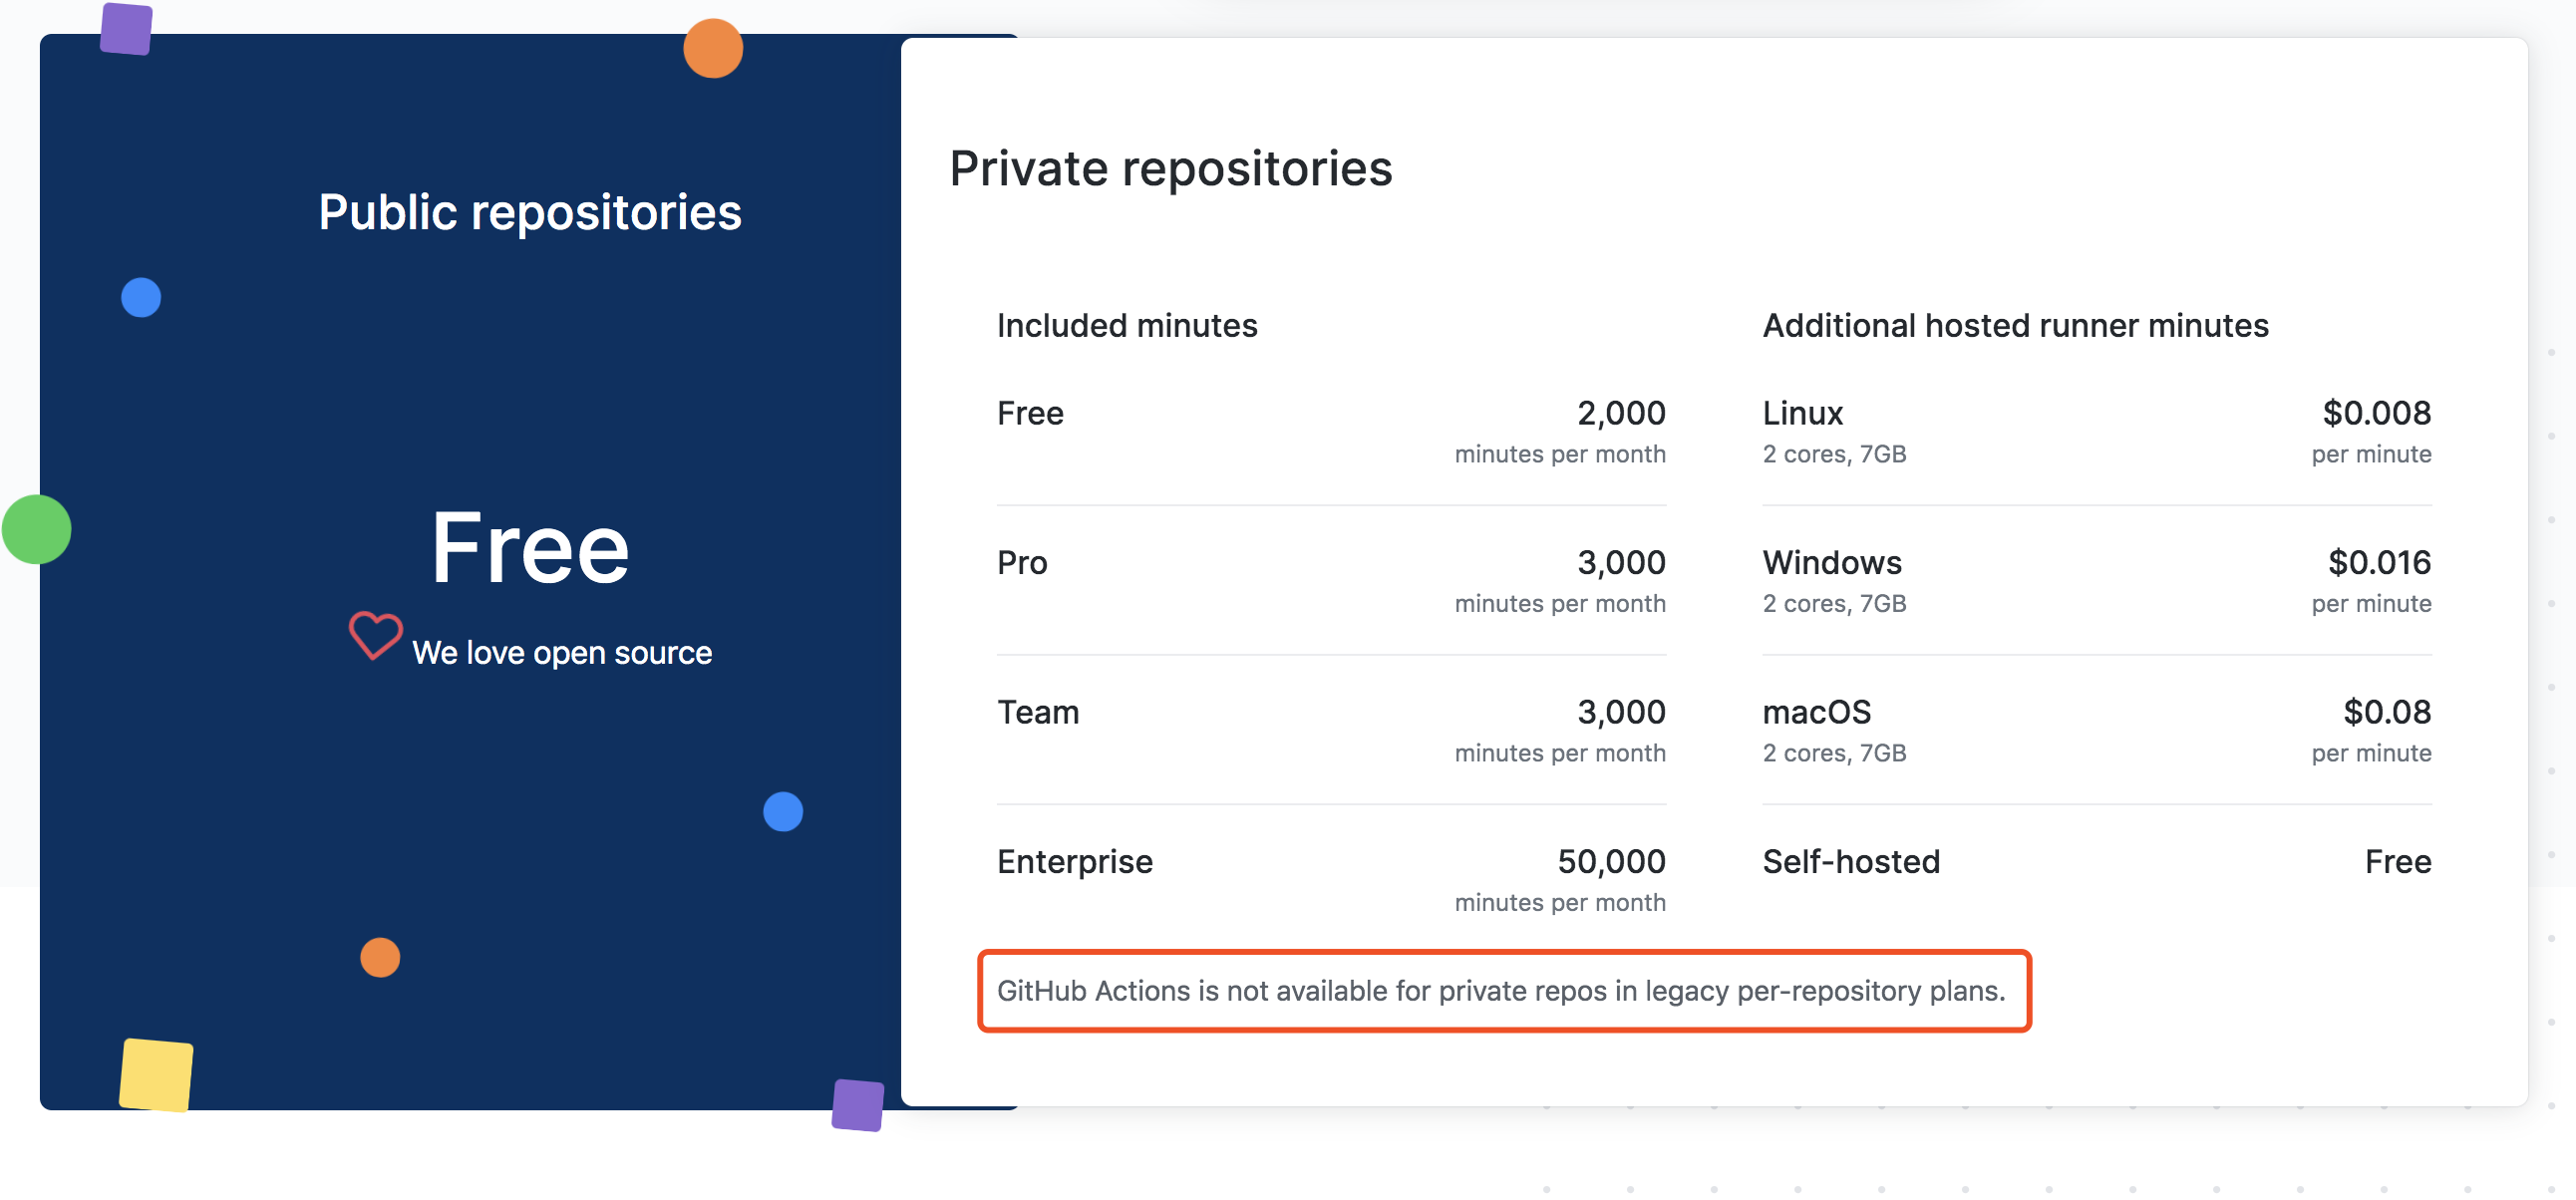
Task: Click the green circle on left edge
Action: coord(37,529)
